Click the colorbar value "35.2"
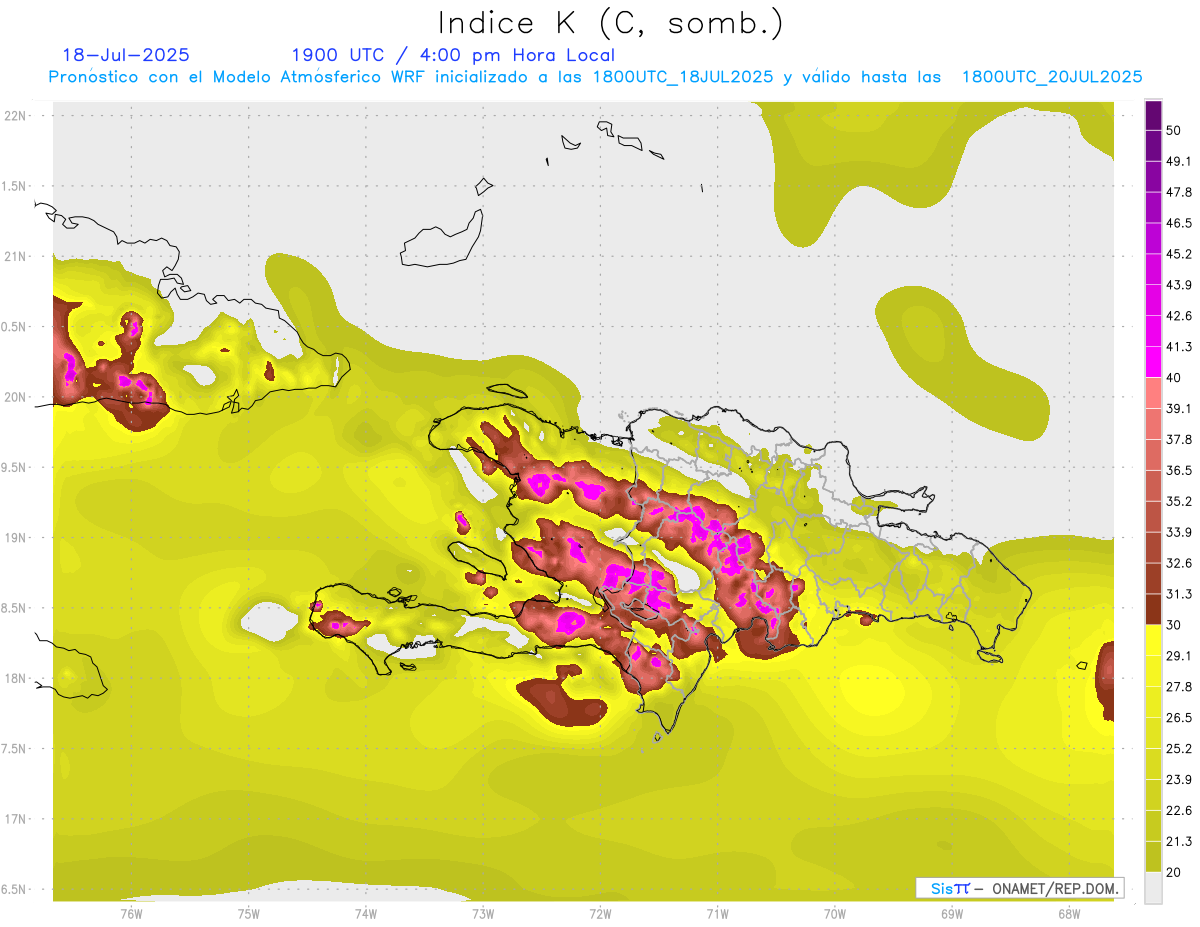Viewport: 1200px width, 927px height. click(1179, 501)
